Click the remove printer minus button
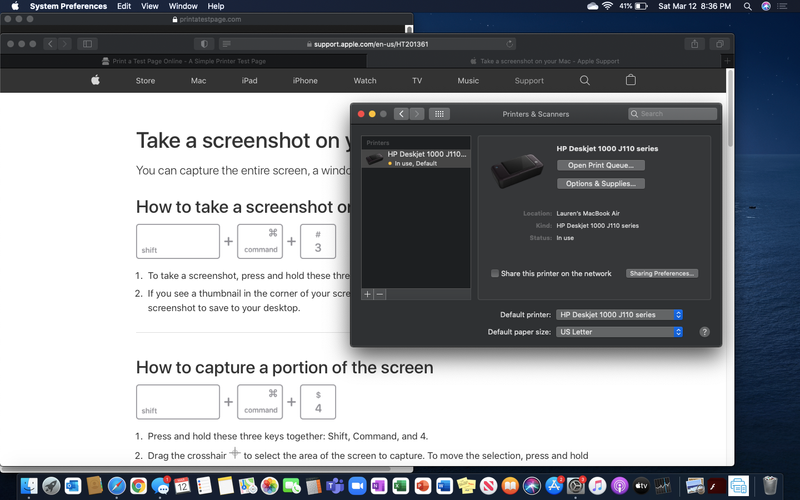Viewport: 800px width, 500px height. [x=380, y=294]
